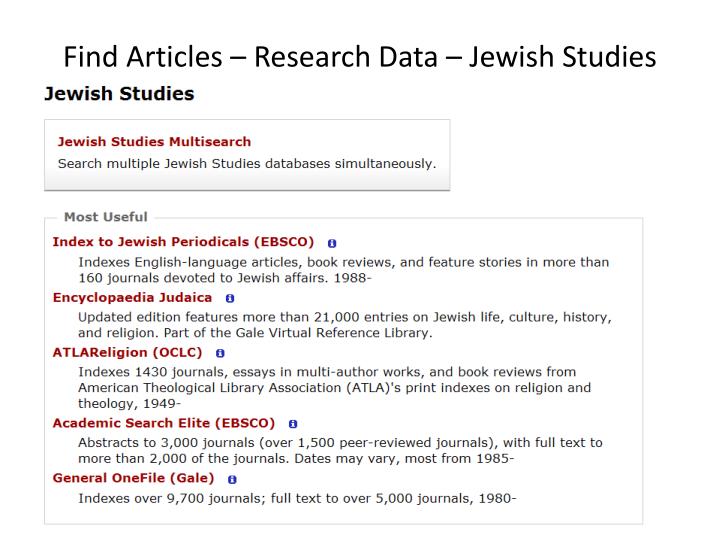Click description starting 'Updated edition features more than 21,000'
Image resolution: width=720 pixels, height=540 pixels.
[x=345, y=325]
